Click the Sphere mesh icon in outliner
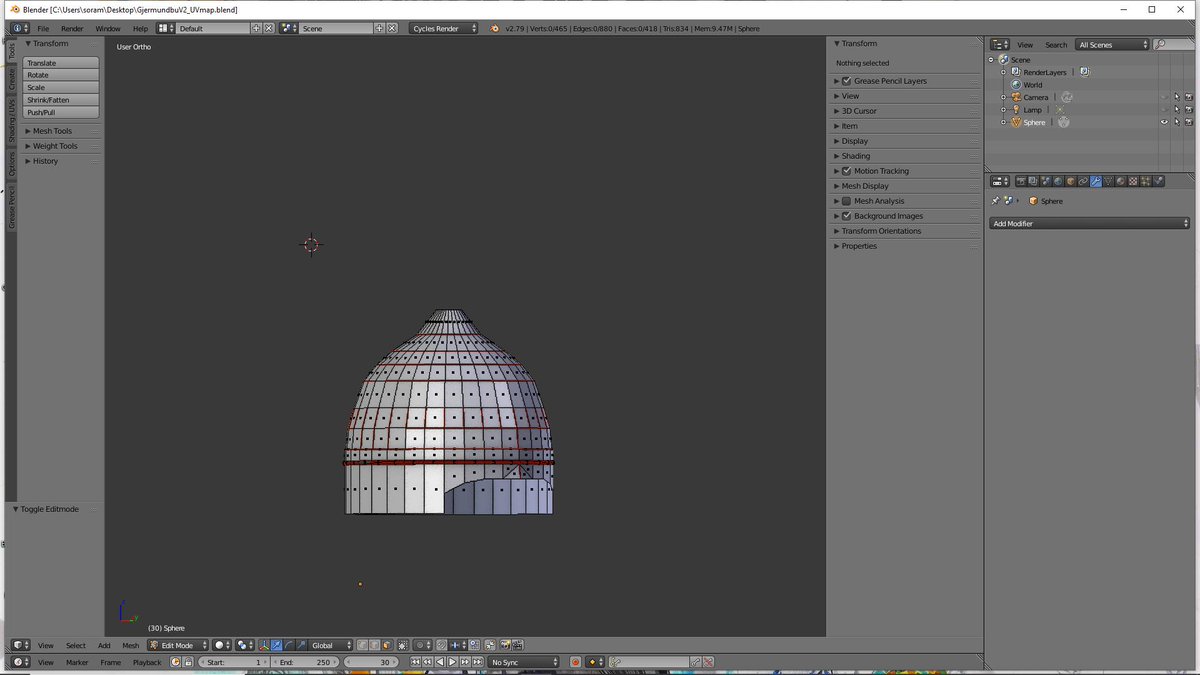1200x675 pixels. pyautogui.click(x=1064, y=122)
